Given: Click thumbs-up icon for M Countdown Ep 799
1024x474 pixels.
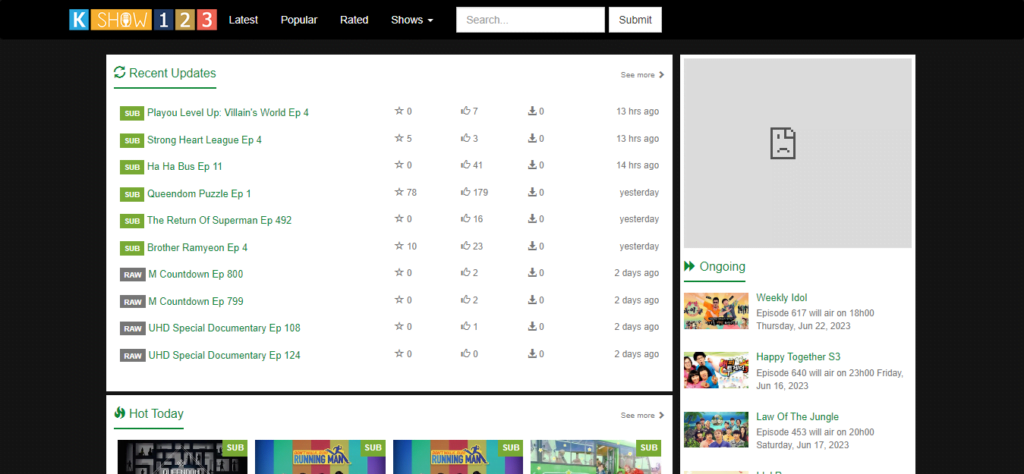Looking at the screenshot, I should point(466,300).
